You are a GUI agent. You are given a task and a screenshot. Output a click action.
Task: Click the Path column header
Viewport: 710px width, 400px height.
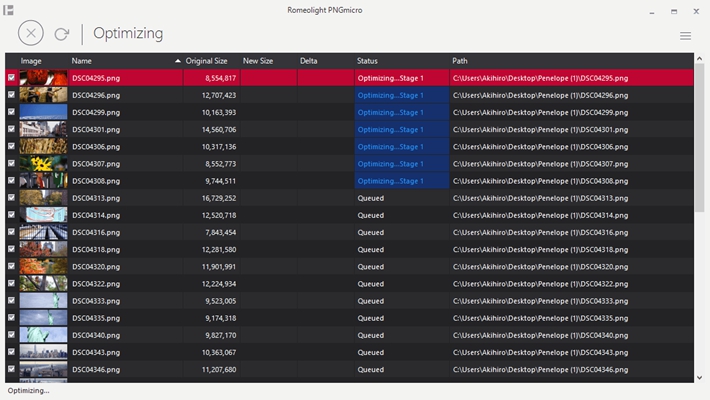click(x=459, y=61)
